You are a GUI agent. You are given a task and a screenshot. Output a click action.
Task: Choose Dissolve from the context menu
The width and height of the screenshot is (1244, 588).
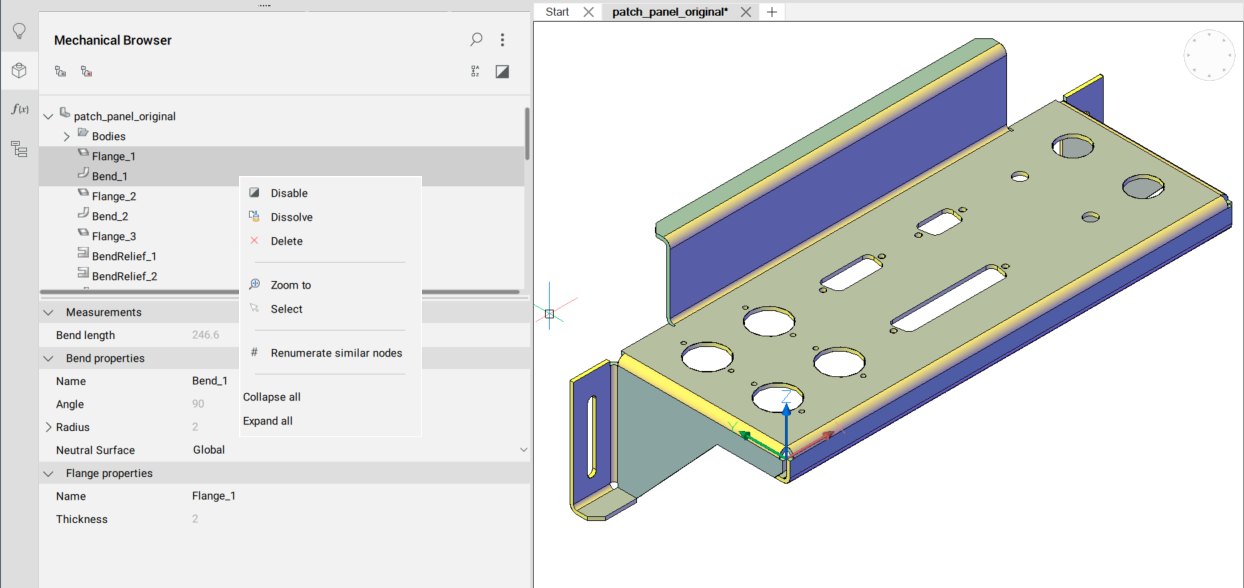pos(291,217)
